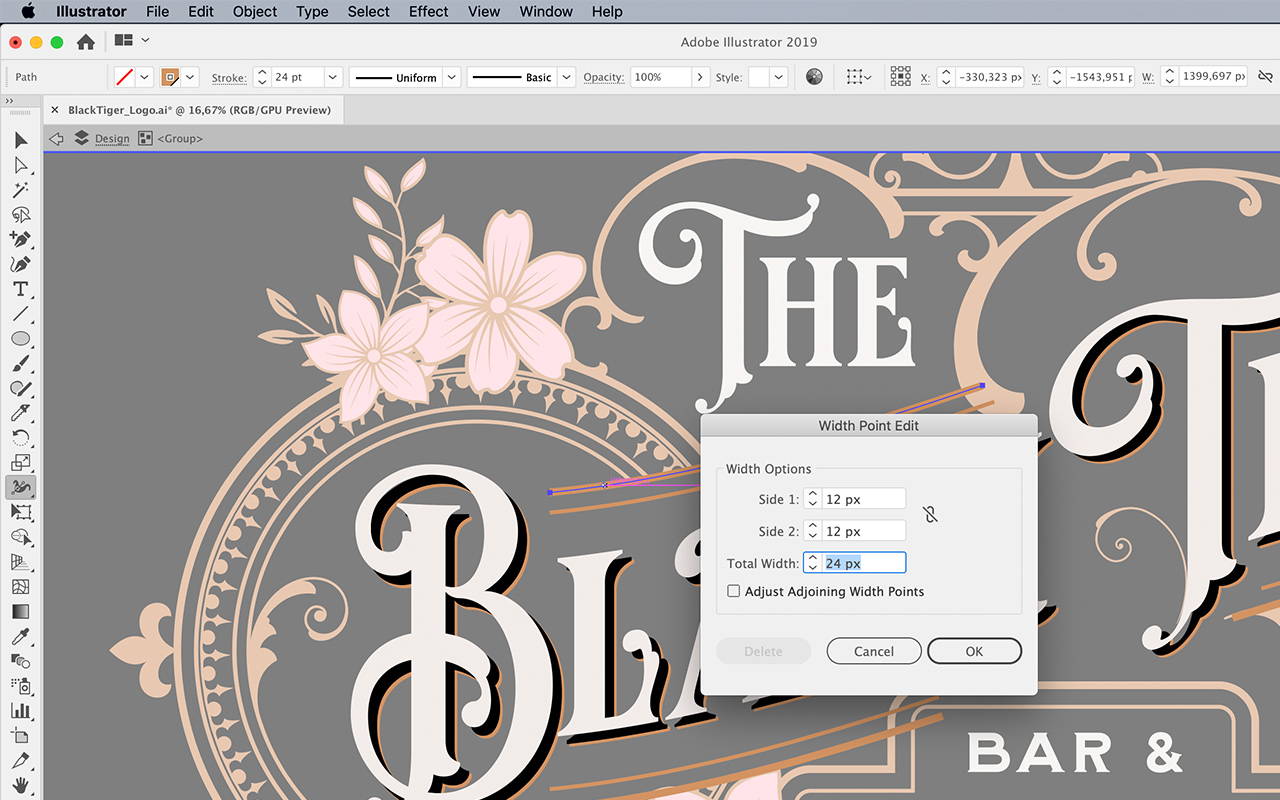Select the Free Transform tool
1280x800 pixels.
pyautogui.click(x=20, y=512)
